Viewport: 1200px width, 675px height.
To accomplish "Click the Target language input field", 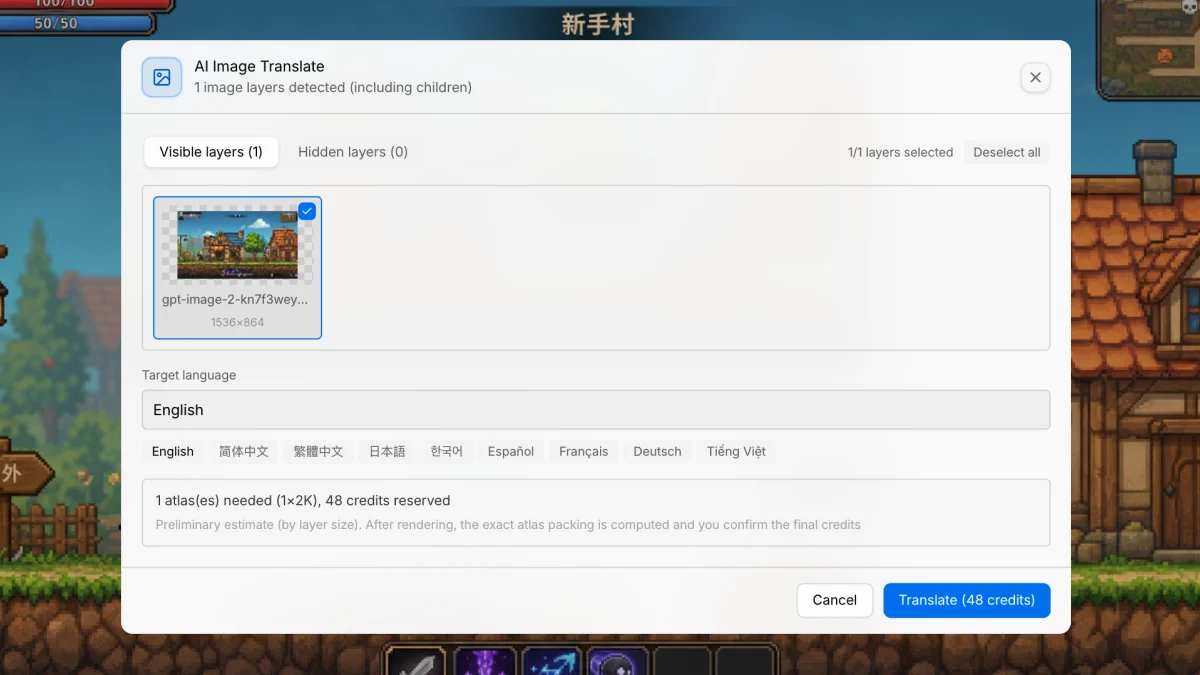I will tap(596, 410).
